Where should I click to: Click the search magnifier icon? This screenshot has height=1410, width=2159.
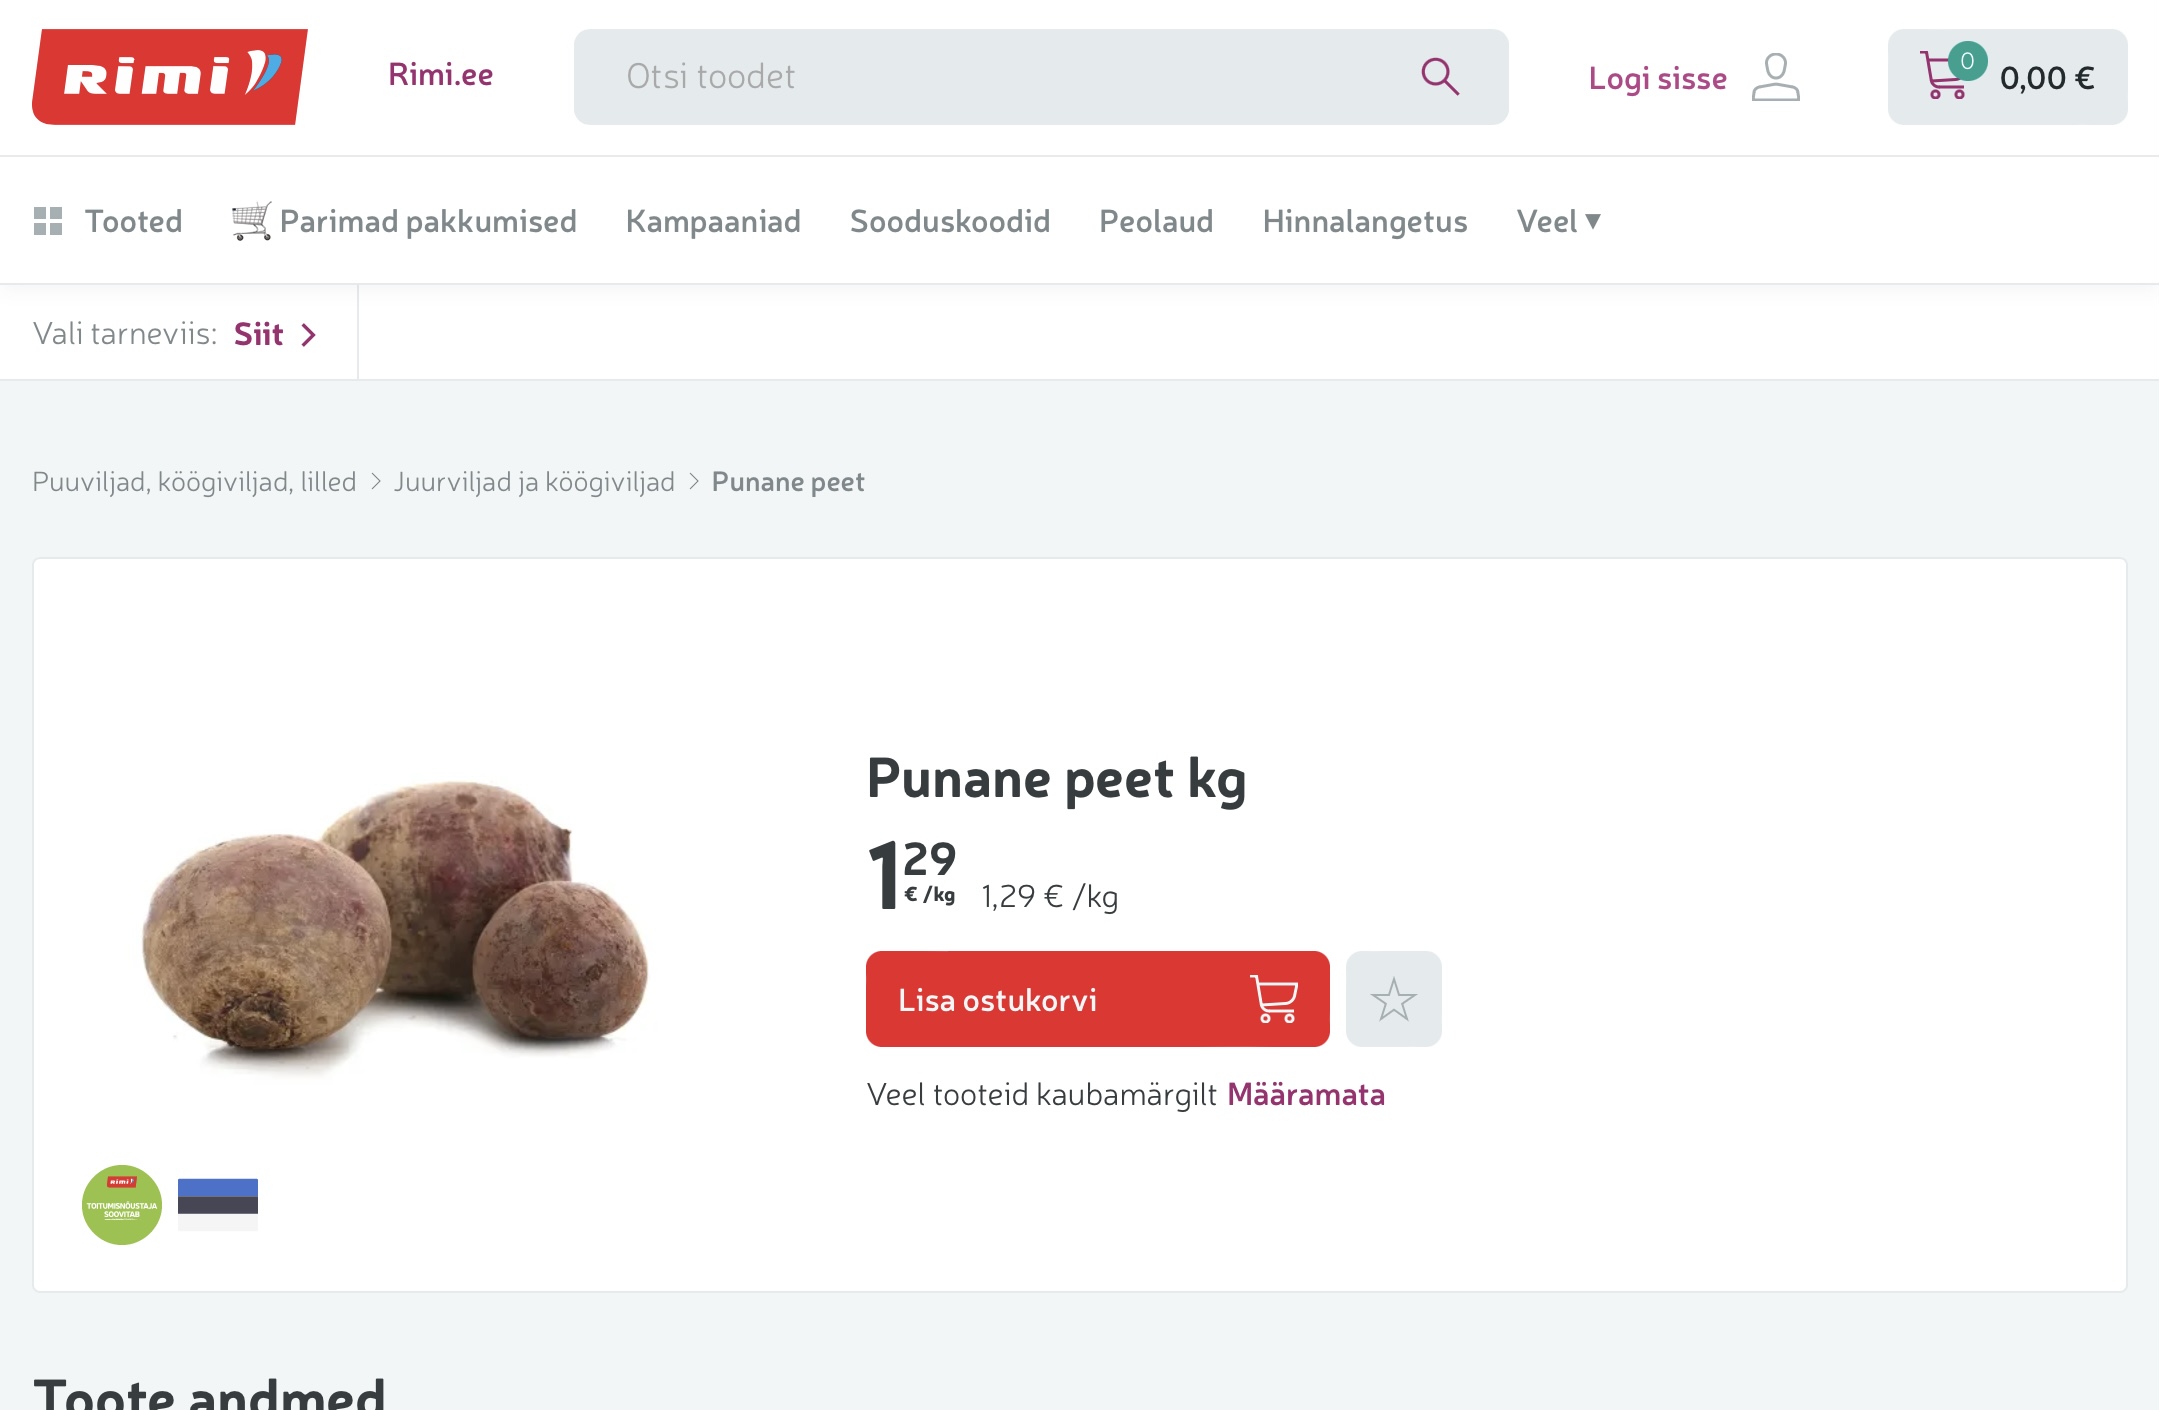pos(1440,77)
